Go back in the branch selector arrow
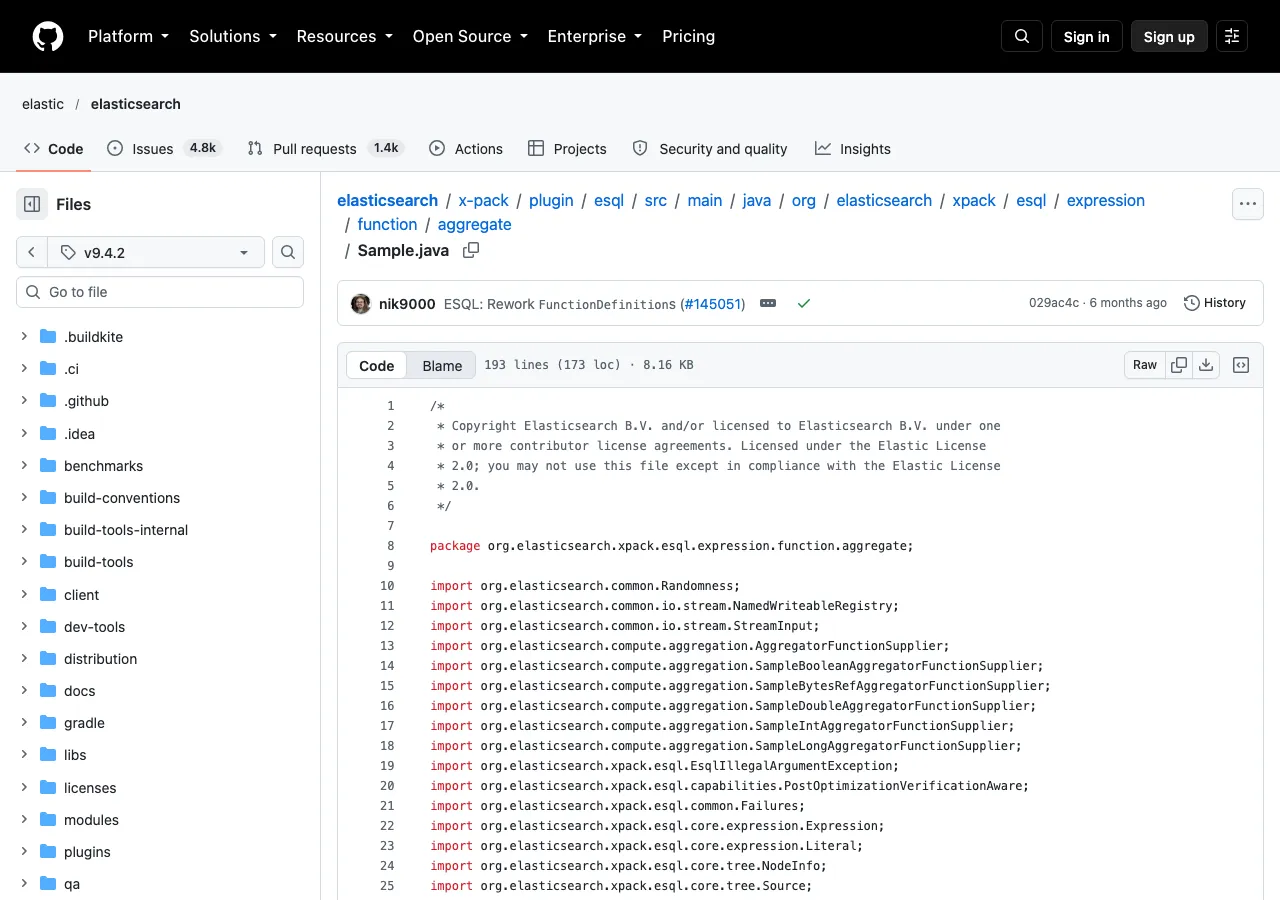Image resolution: width=1280 pixels, height=900 pixels. 32,252
